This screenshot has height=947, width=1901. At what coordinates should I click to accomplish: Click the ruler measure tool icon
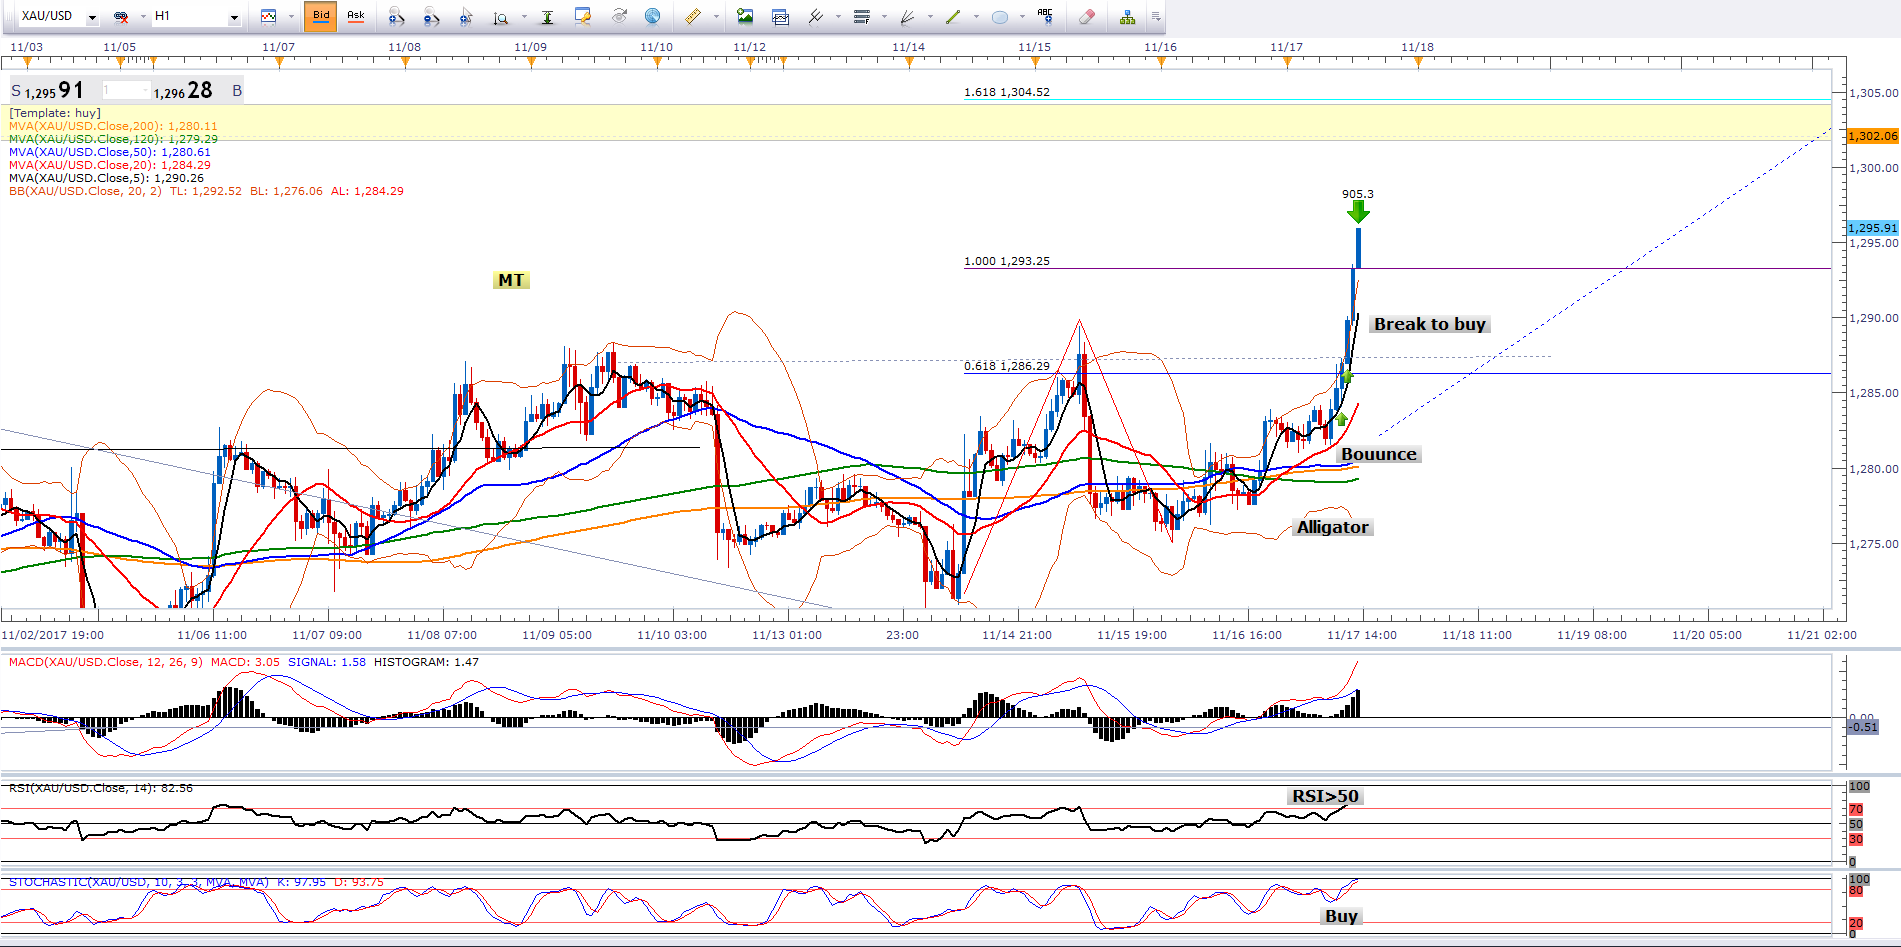692,16
